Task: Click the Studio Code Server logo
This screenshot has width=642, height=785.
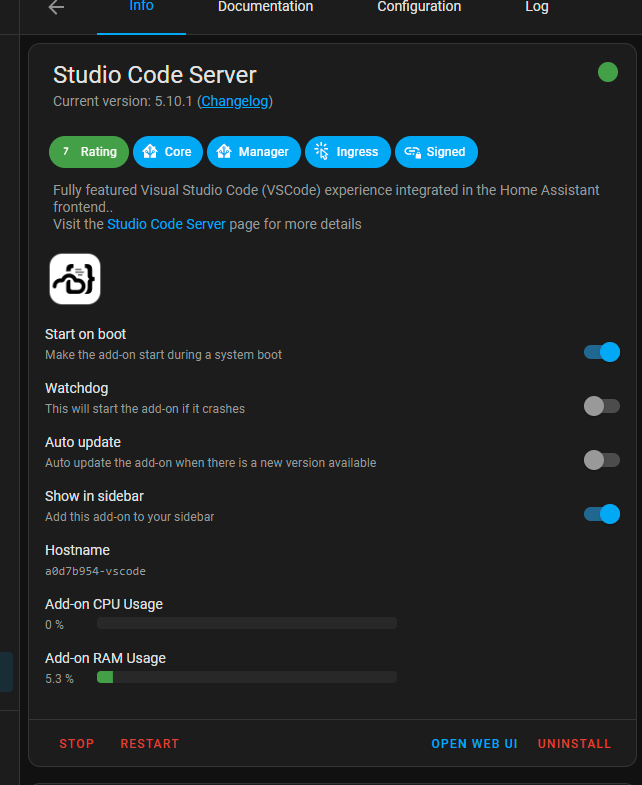Action: point(75,279)
